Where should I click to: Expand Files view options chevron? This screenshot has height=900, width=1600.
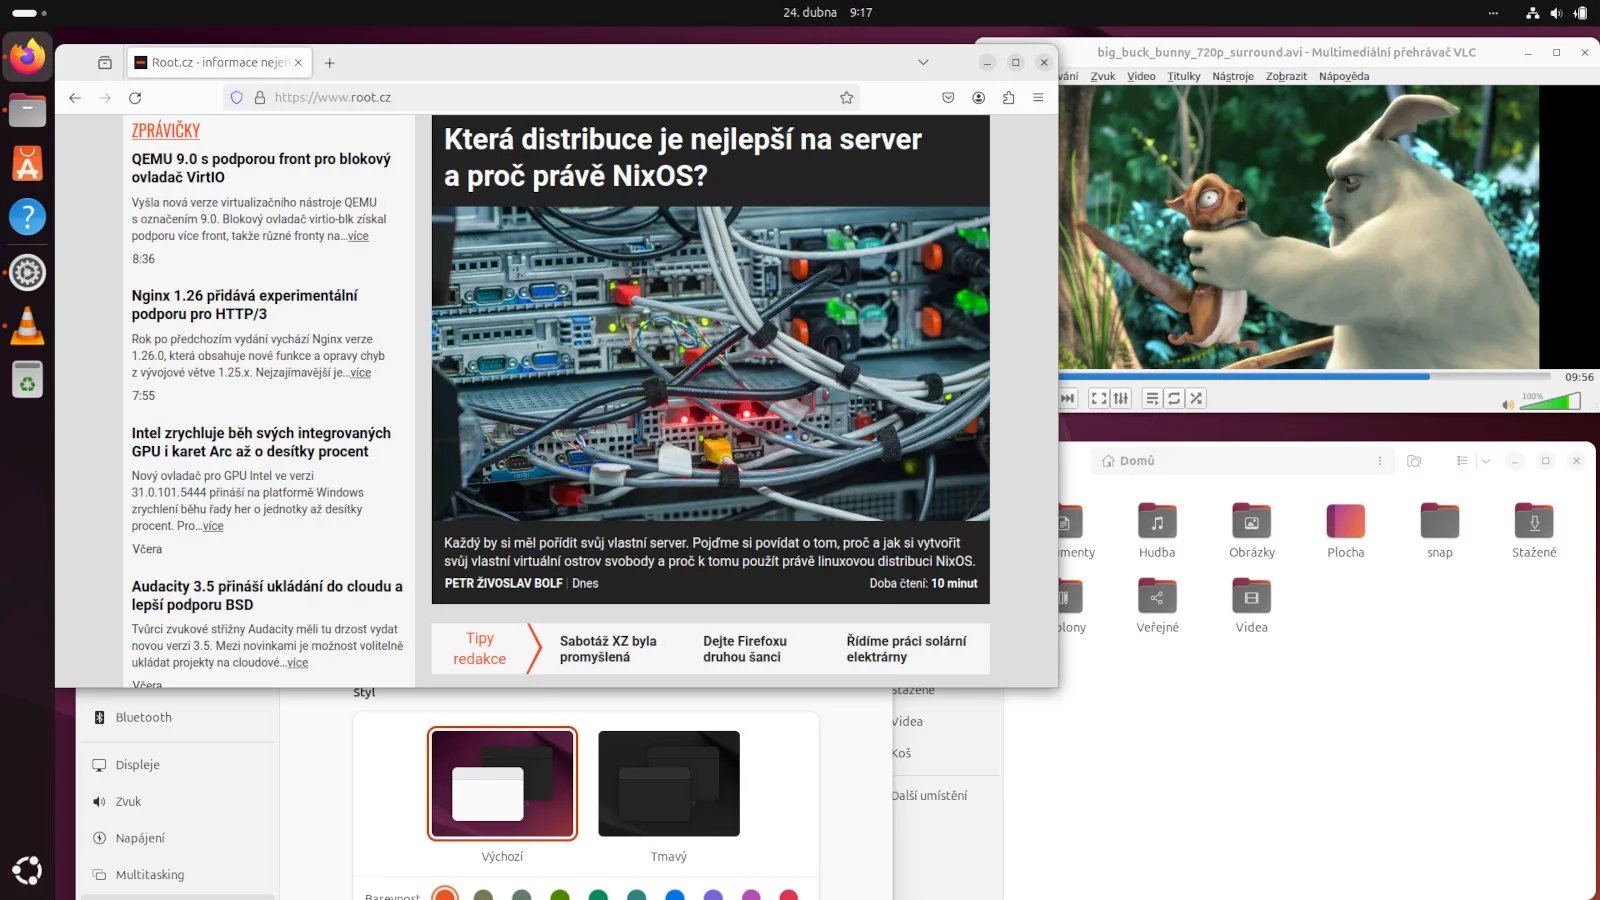(x=1486, y=461)
